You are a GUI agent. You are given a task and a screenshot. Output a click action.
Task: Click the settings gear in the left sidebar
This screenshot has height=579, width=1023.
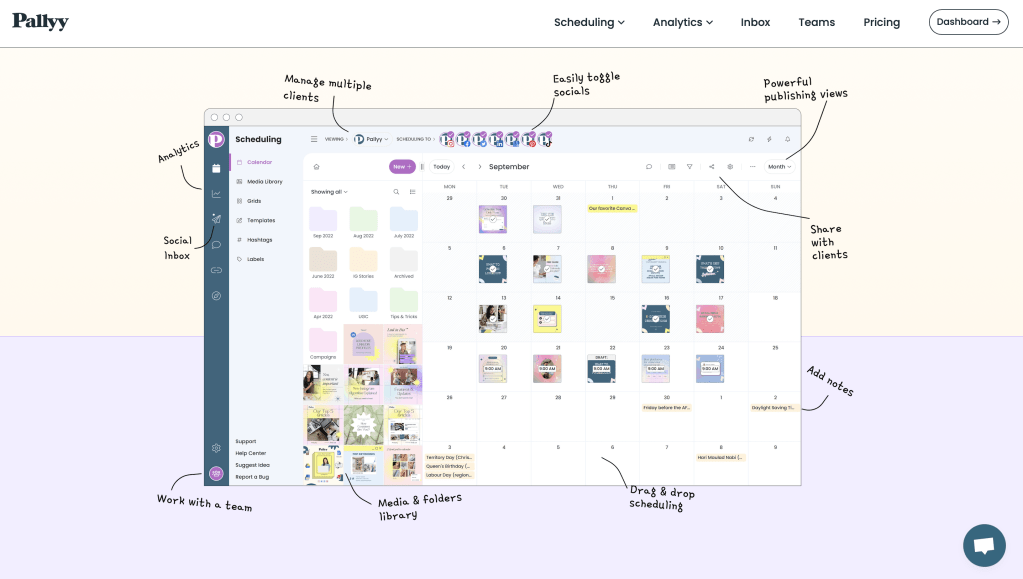(x=216, y=448)
